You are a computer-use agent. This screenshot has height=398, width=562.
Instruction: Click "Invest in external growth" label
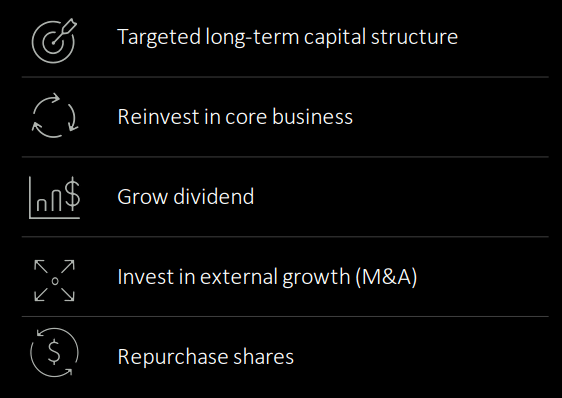234,277
